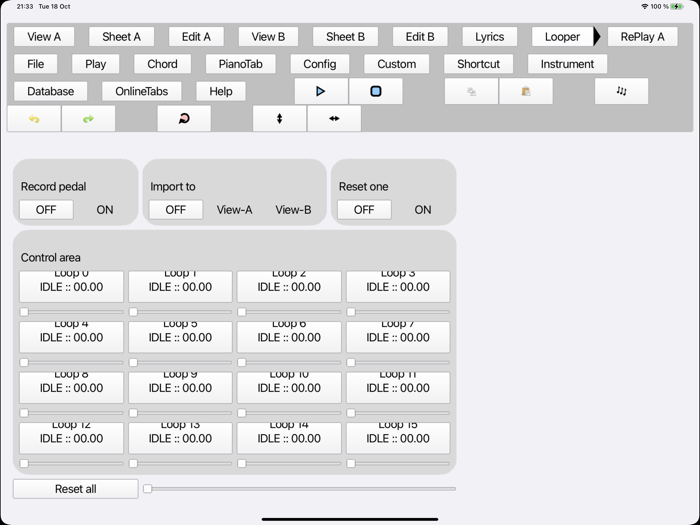Viewport: 700px width, 525px height.
Task: Open the Help menu
Action: (x=221, y=92)
